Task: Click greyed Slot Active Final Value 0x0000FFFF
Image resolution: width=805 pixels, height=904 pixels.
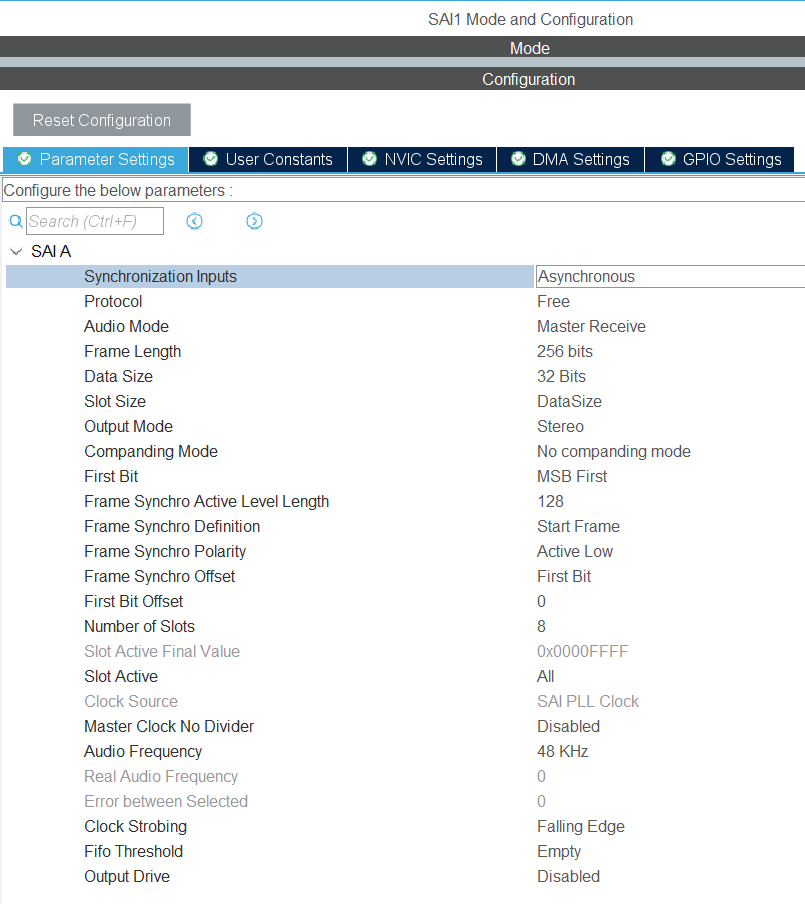Action: (x=582, y=651)
